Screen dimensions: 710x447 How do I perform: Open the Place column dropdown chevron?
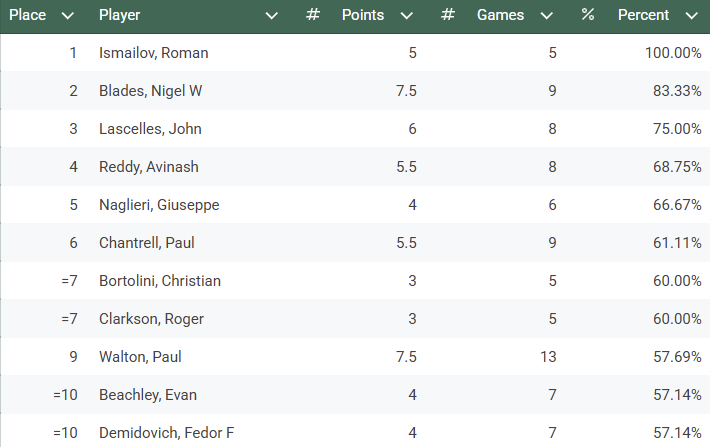[67, 16]
